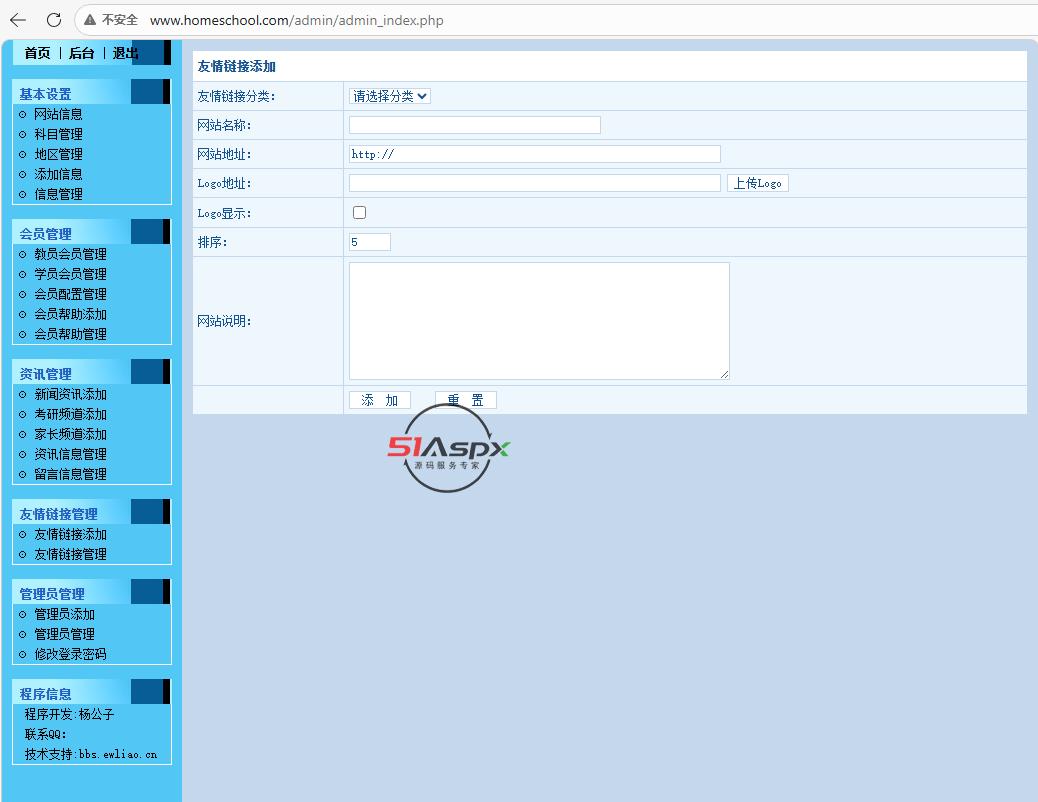Open the 后台 top navigation item
Viewport: 1038px width, 802px height.
[x=81, y=53]
